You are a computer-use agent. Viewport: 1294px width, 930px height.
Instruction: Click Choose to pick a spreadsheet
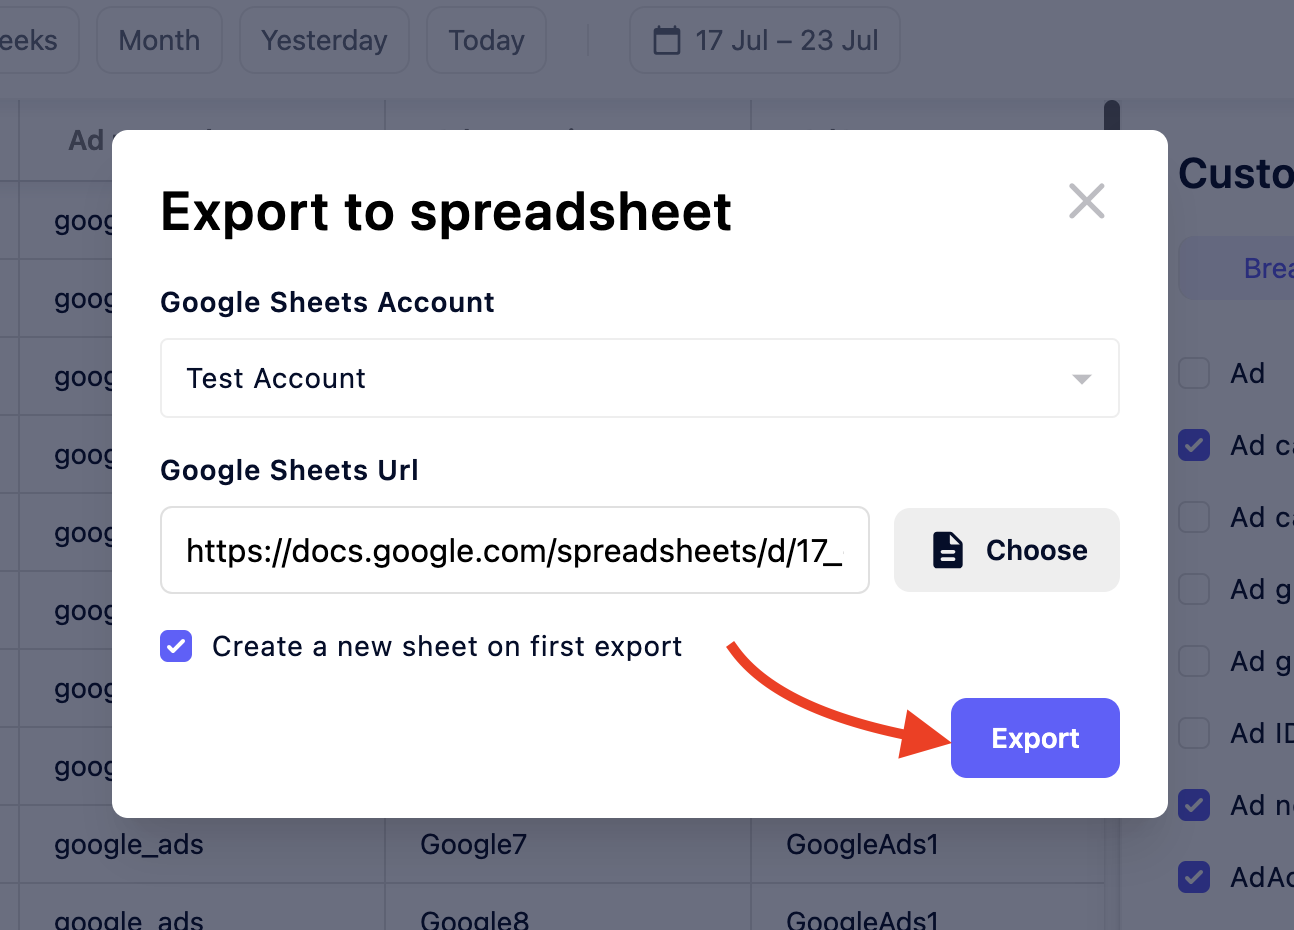(x=1006, y=549)
